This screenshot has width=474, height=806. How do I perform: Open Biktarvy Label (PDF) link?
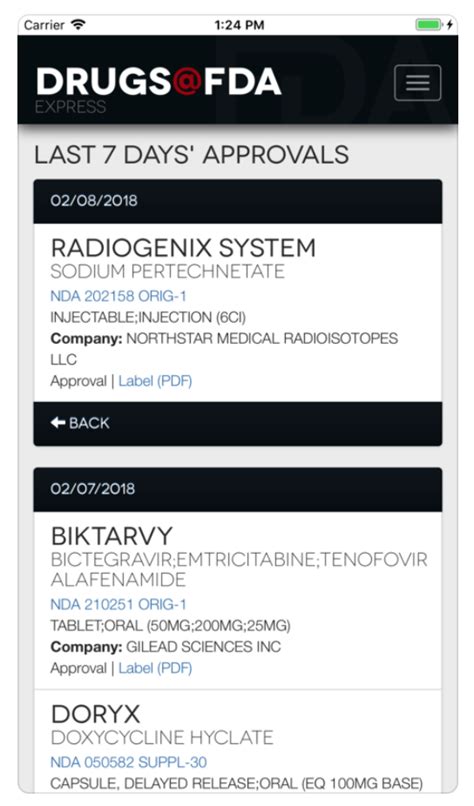[x=155, y=668]
